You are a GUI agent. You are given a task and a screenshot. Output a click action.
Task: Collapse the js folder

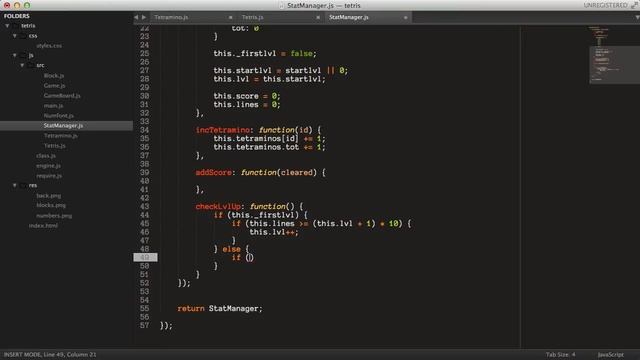click(x=15, y=55)
